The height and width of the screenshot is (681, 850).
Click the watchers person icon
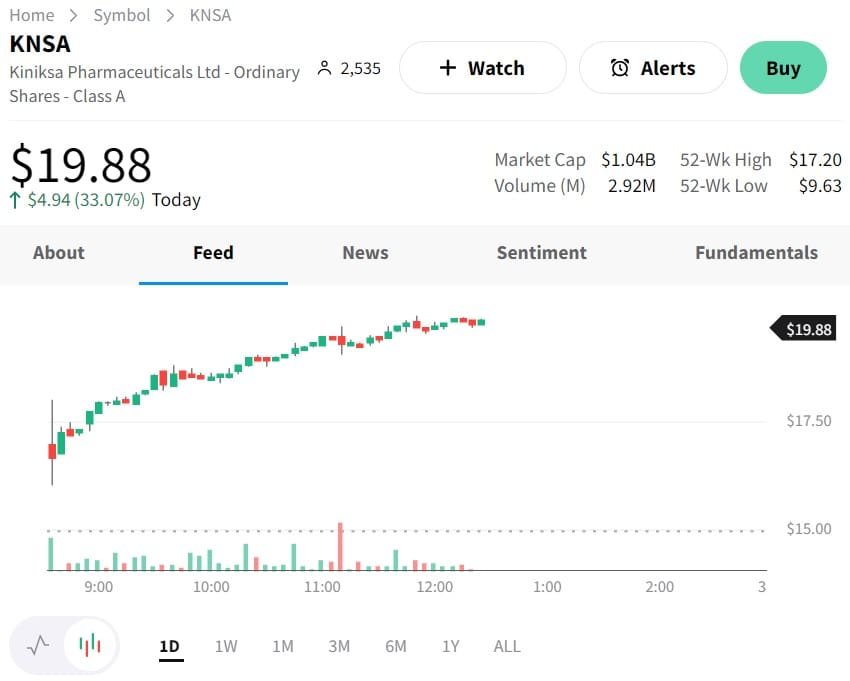click(x=323, y=68)
